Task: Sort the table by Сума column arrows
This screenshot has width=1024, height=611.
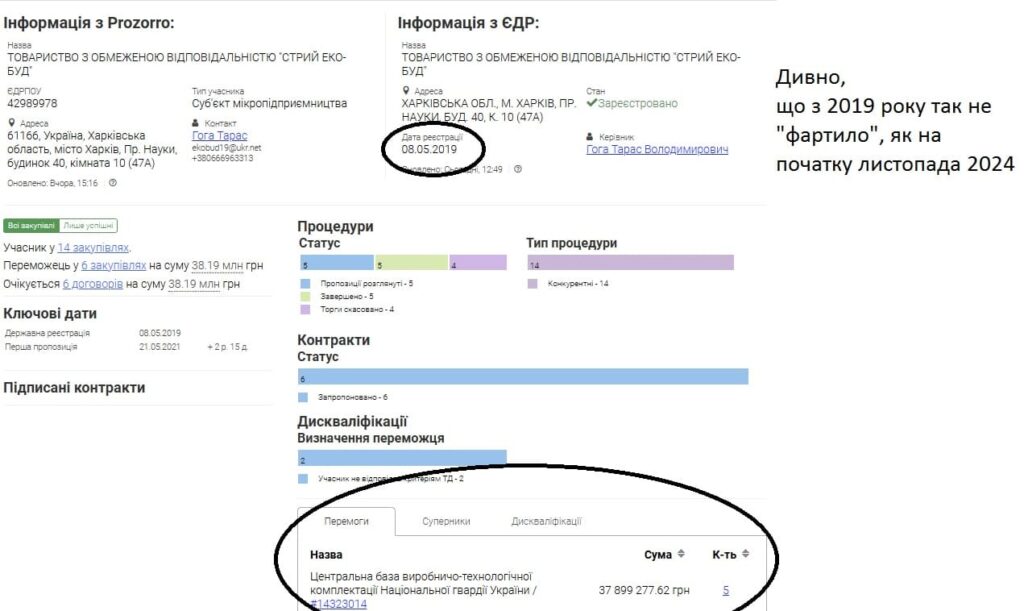Action: coord(681,554)
